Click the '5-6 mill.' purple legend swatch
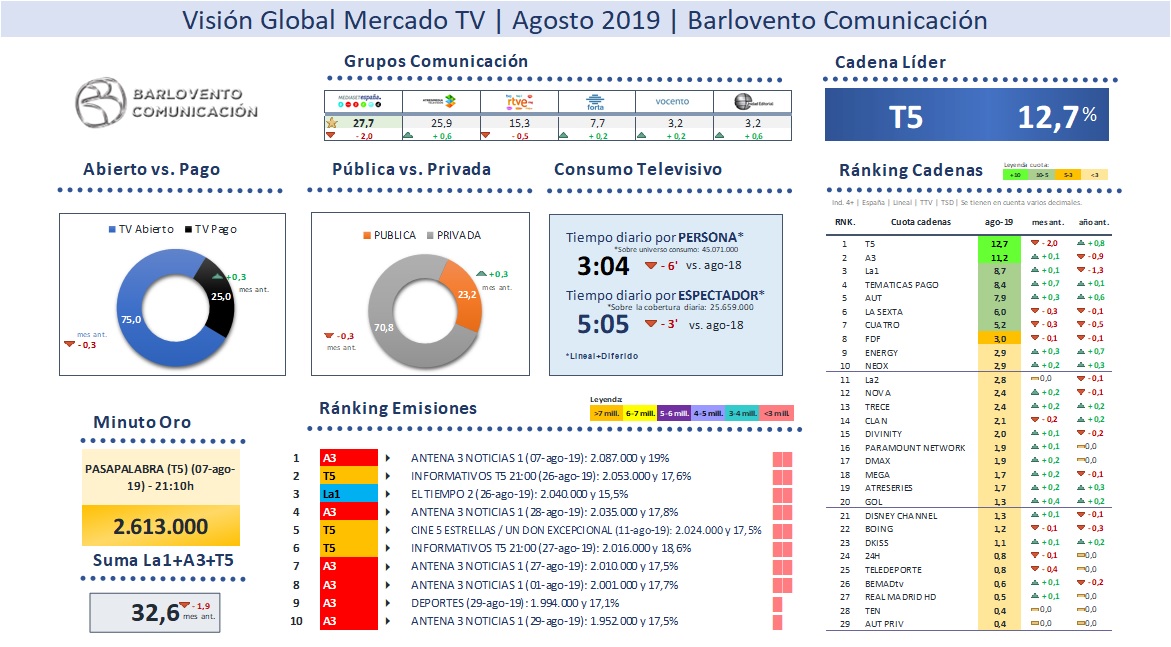This screenshot has width=1171, height=647. tap(674, 413)
